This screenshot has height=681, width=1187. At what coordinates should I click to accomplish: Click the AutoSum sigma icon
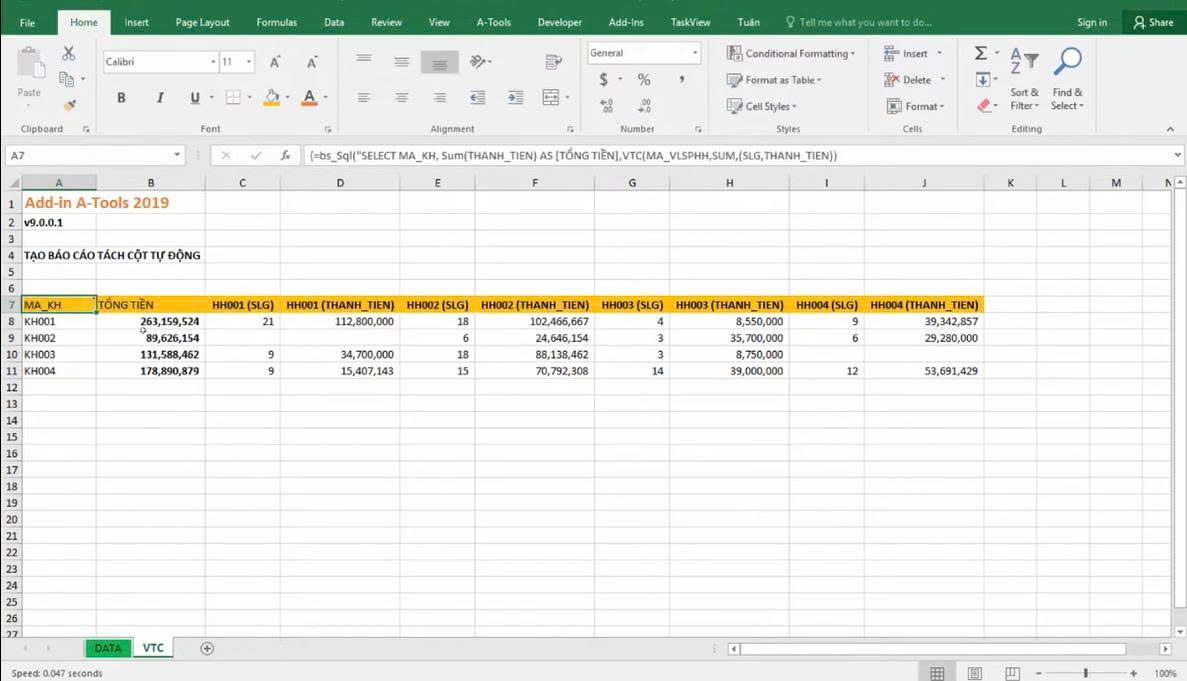(981, 53)
